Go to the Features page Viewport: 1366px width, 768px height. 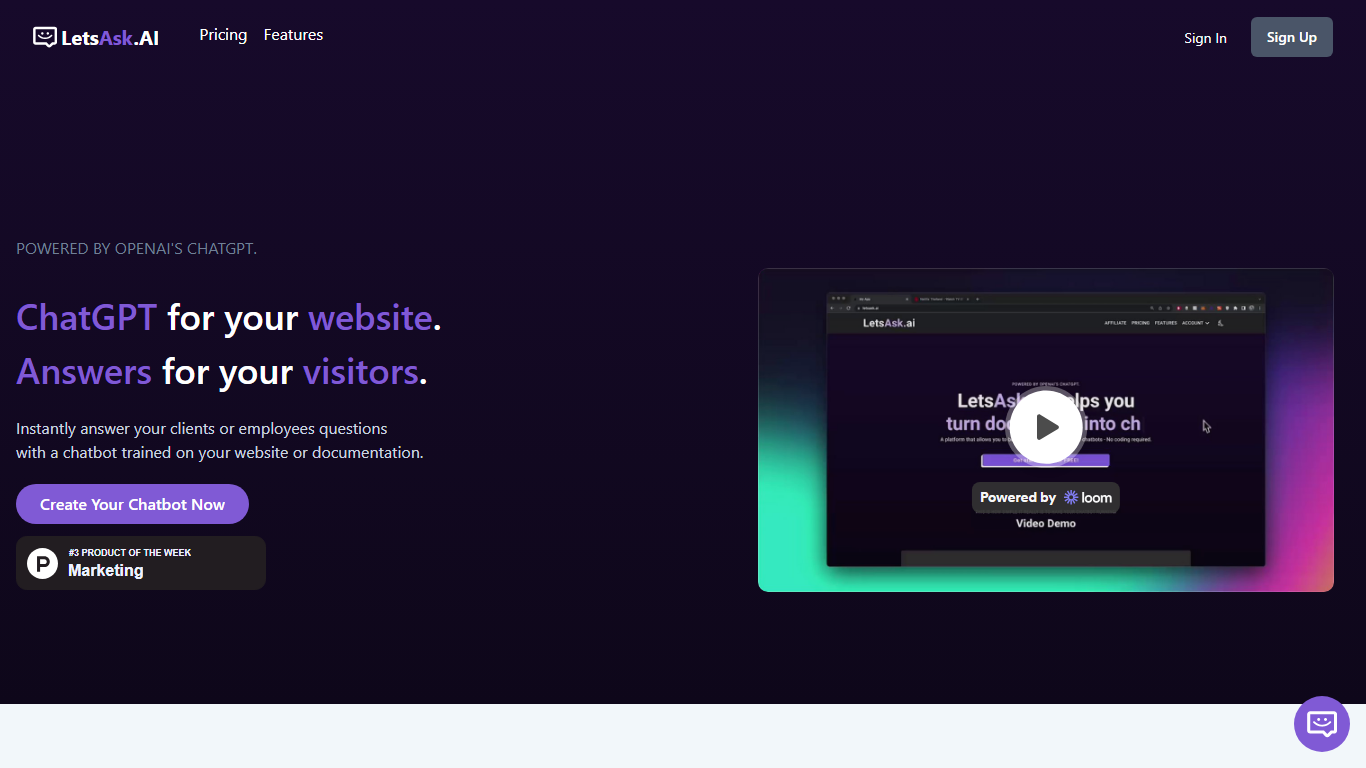293,35
